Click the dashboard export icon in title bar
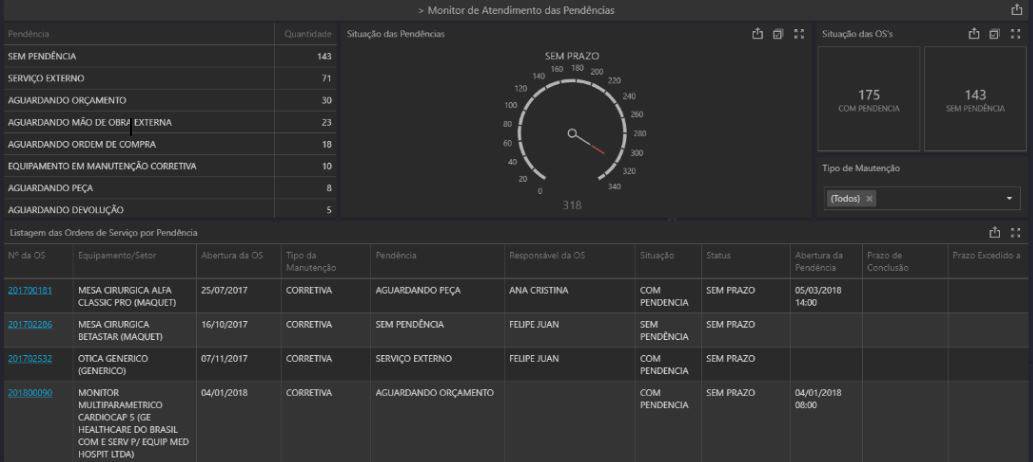 1017,10
